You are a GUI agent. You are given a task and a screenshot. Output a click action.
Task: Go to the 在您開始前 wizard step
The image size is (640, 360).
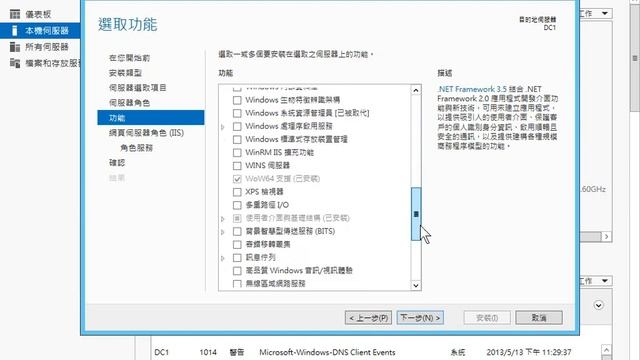pos(129,58)
